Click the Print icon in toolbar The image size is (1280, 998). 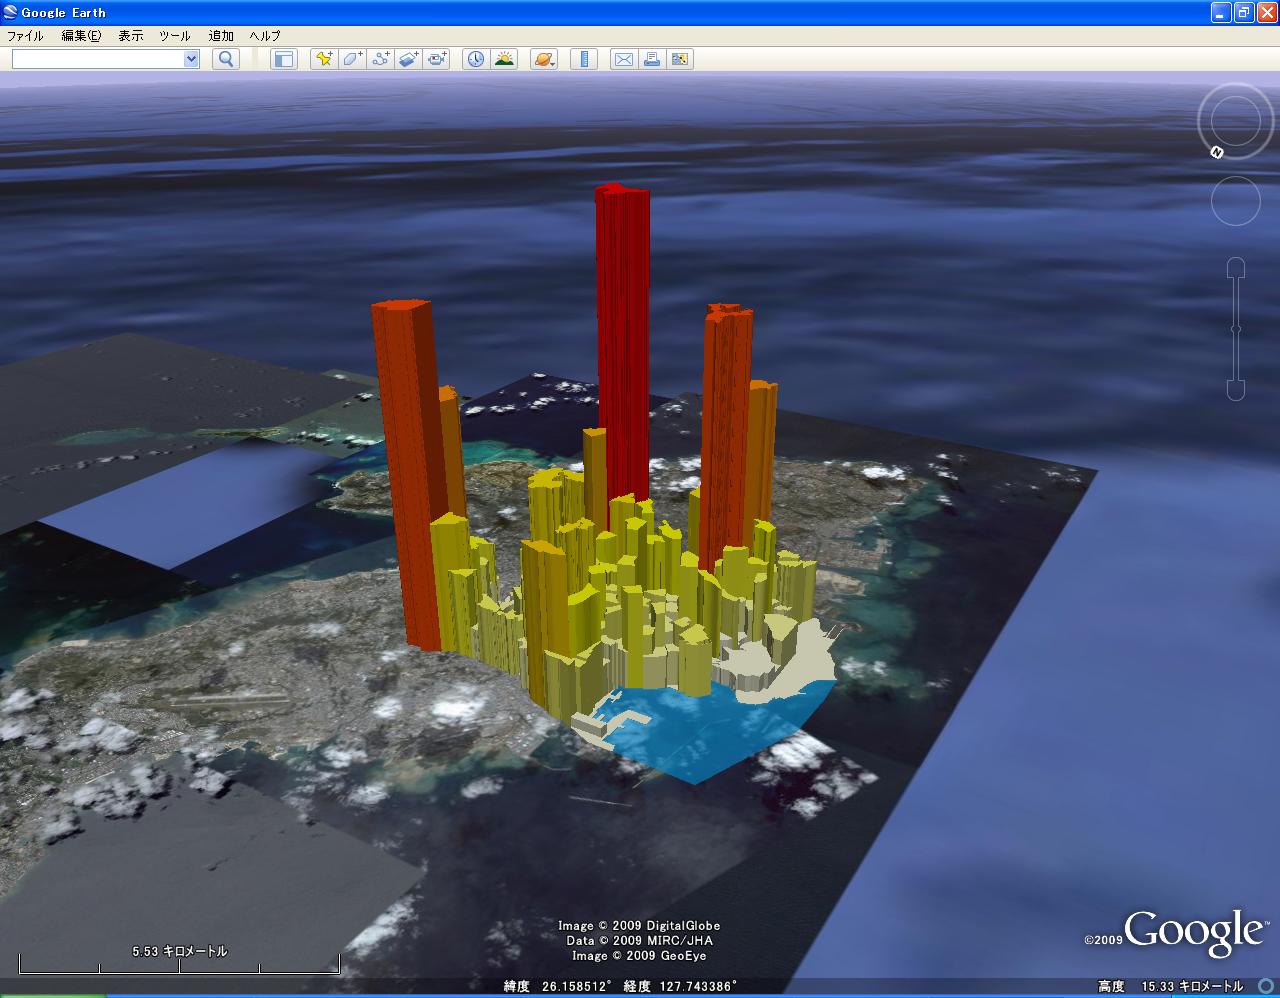(x=652, y=59)
